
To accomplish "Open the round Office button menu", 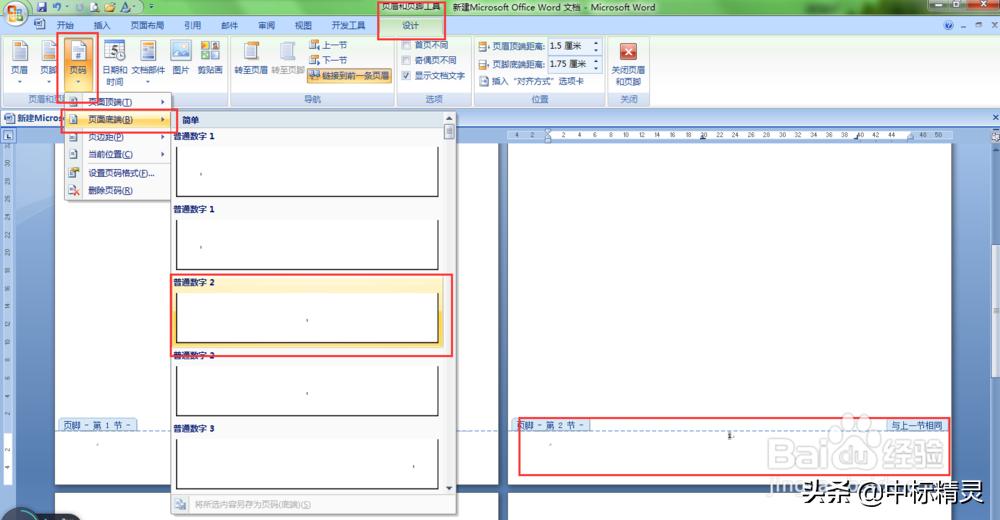I will [x=15, y=11].
